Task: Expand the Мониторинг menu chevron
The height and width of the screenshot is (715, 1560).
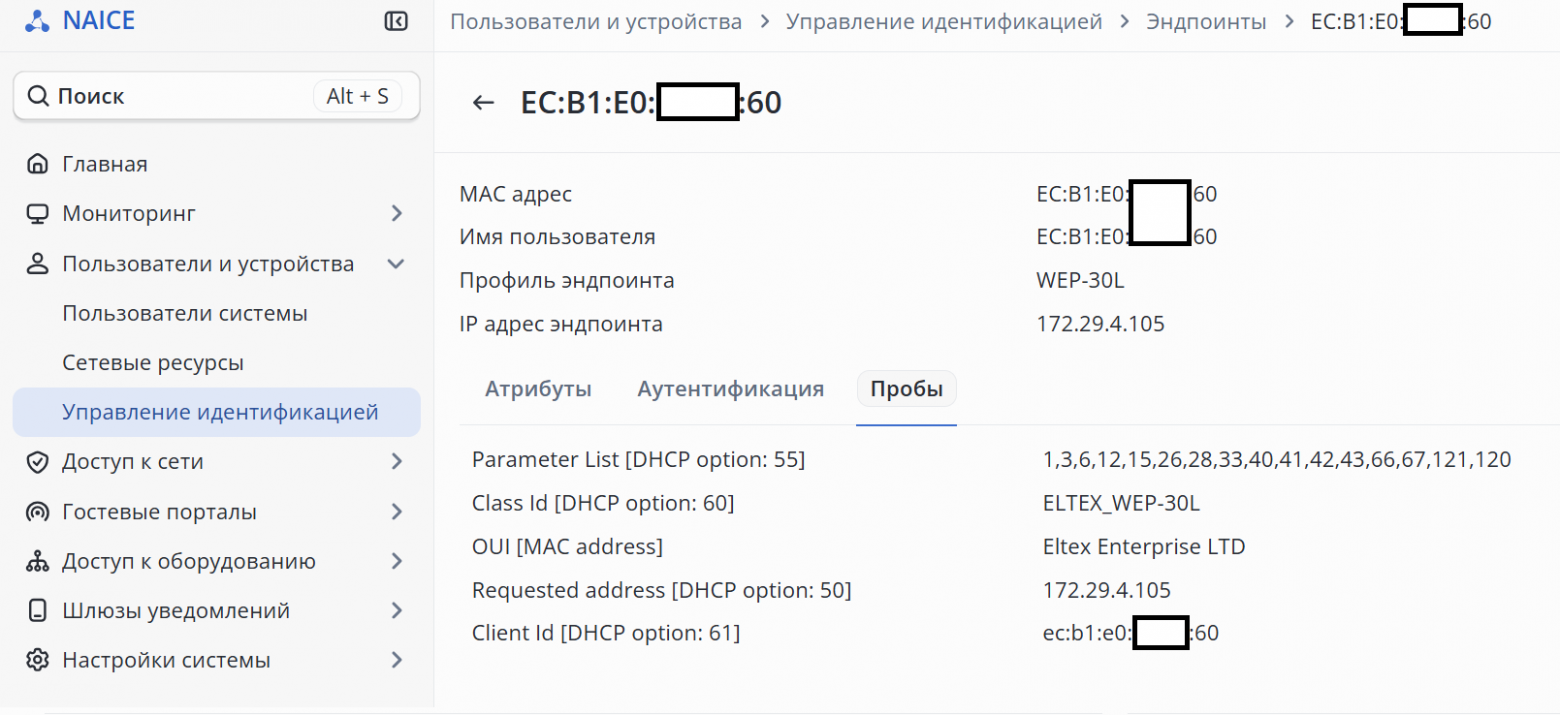Action: coord(396,214)
